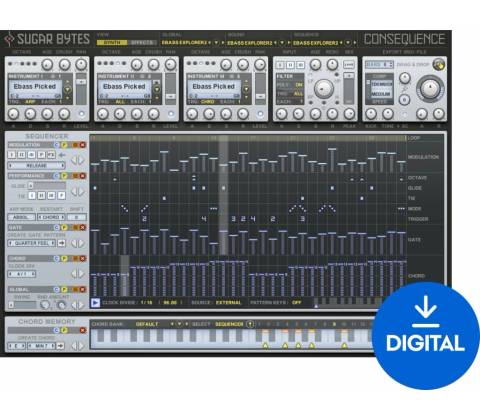Click Instrument I pan knob
This screenshot has height=420, width=480.
pyautogui.click(x=81, y=64)
